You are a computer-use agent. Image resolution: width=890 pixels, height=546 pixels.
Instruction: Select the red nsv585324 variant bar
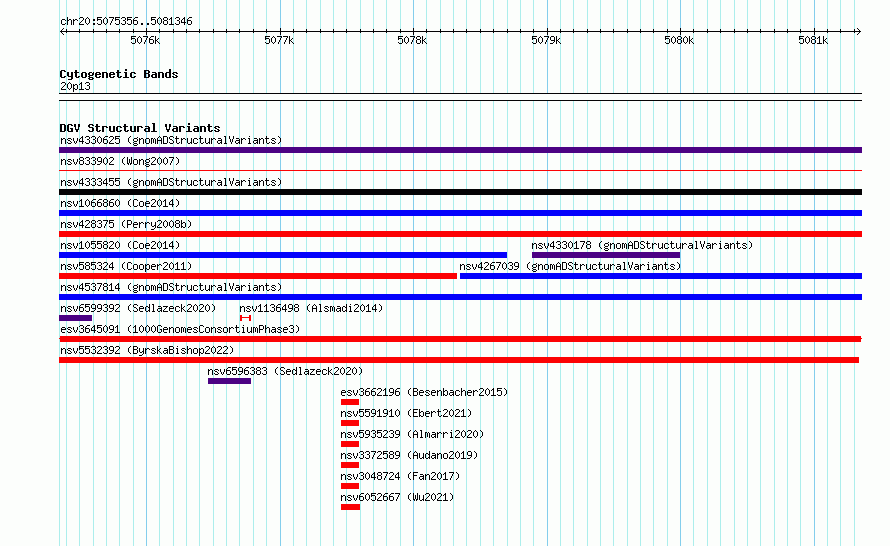(x=258, y=276)
